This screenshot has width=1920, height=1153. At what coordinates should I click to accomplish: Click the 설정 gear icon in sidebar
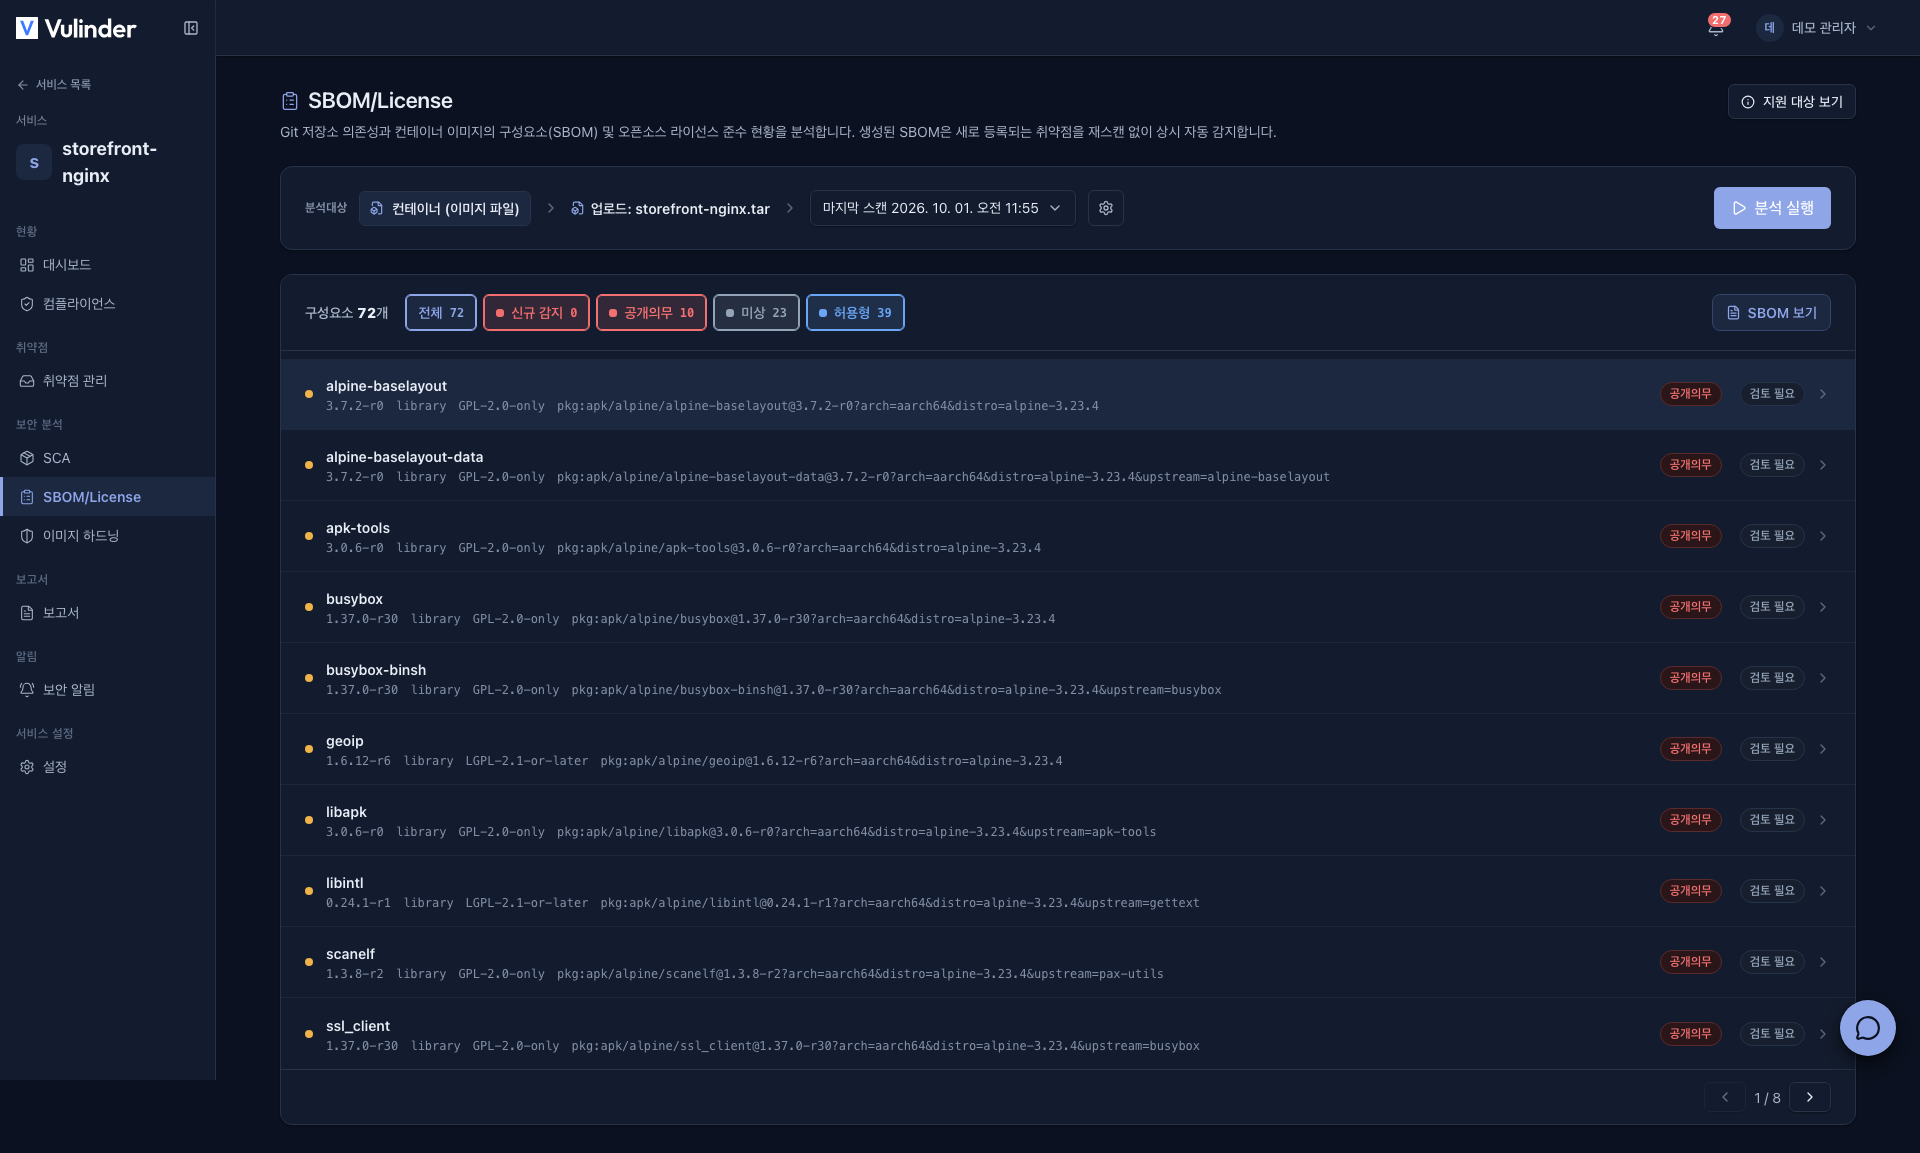[x=27, y=767]
